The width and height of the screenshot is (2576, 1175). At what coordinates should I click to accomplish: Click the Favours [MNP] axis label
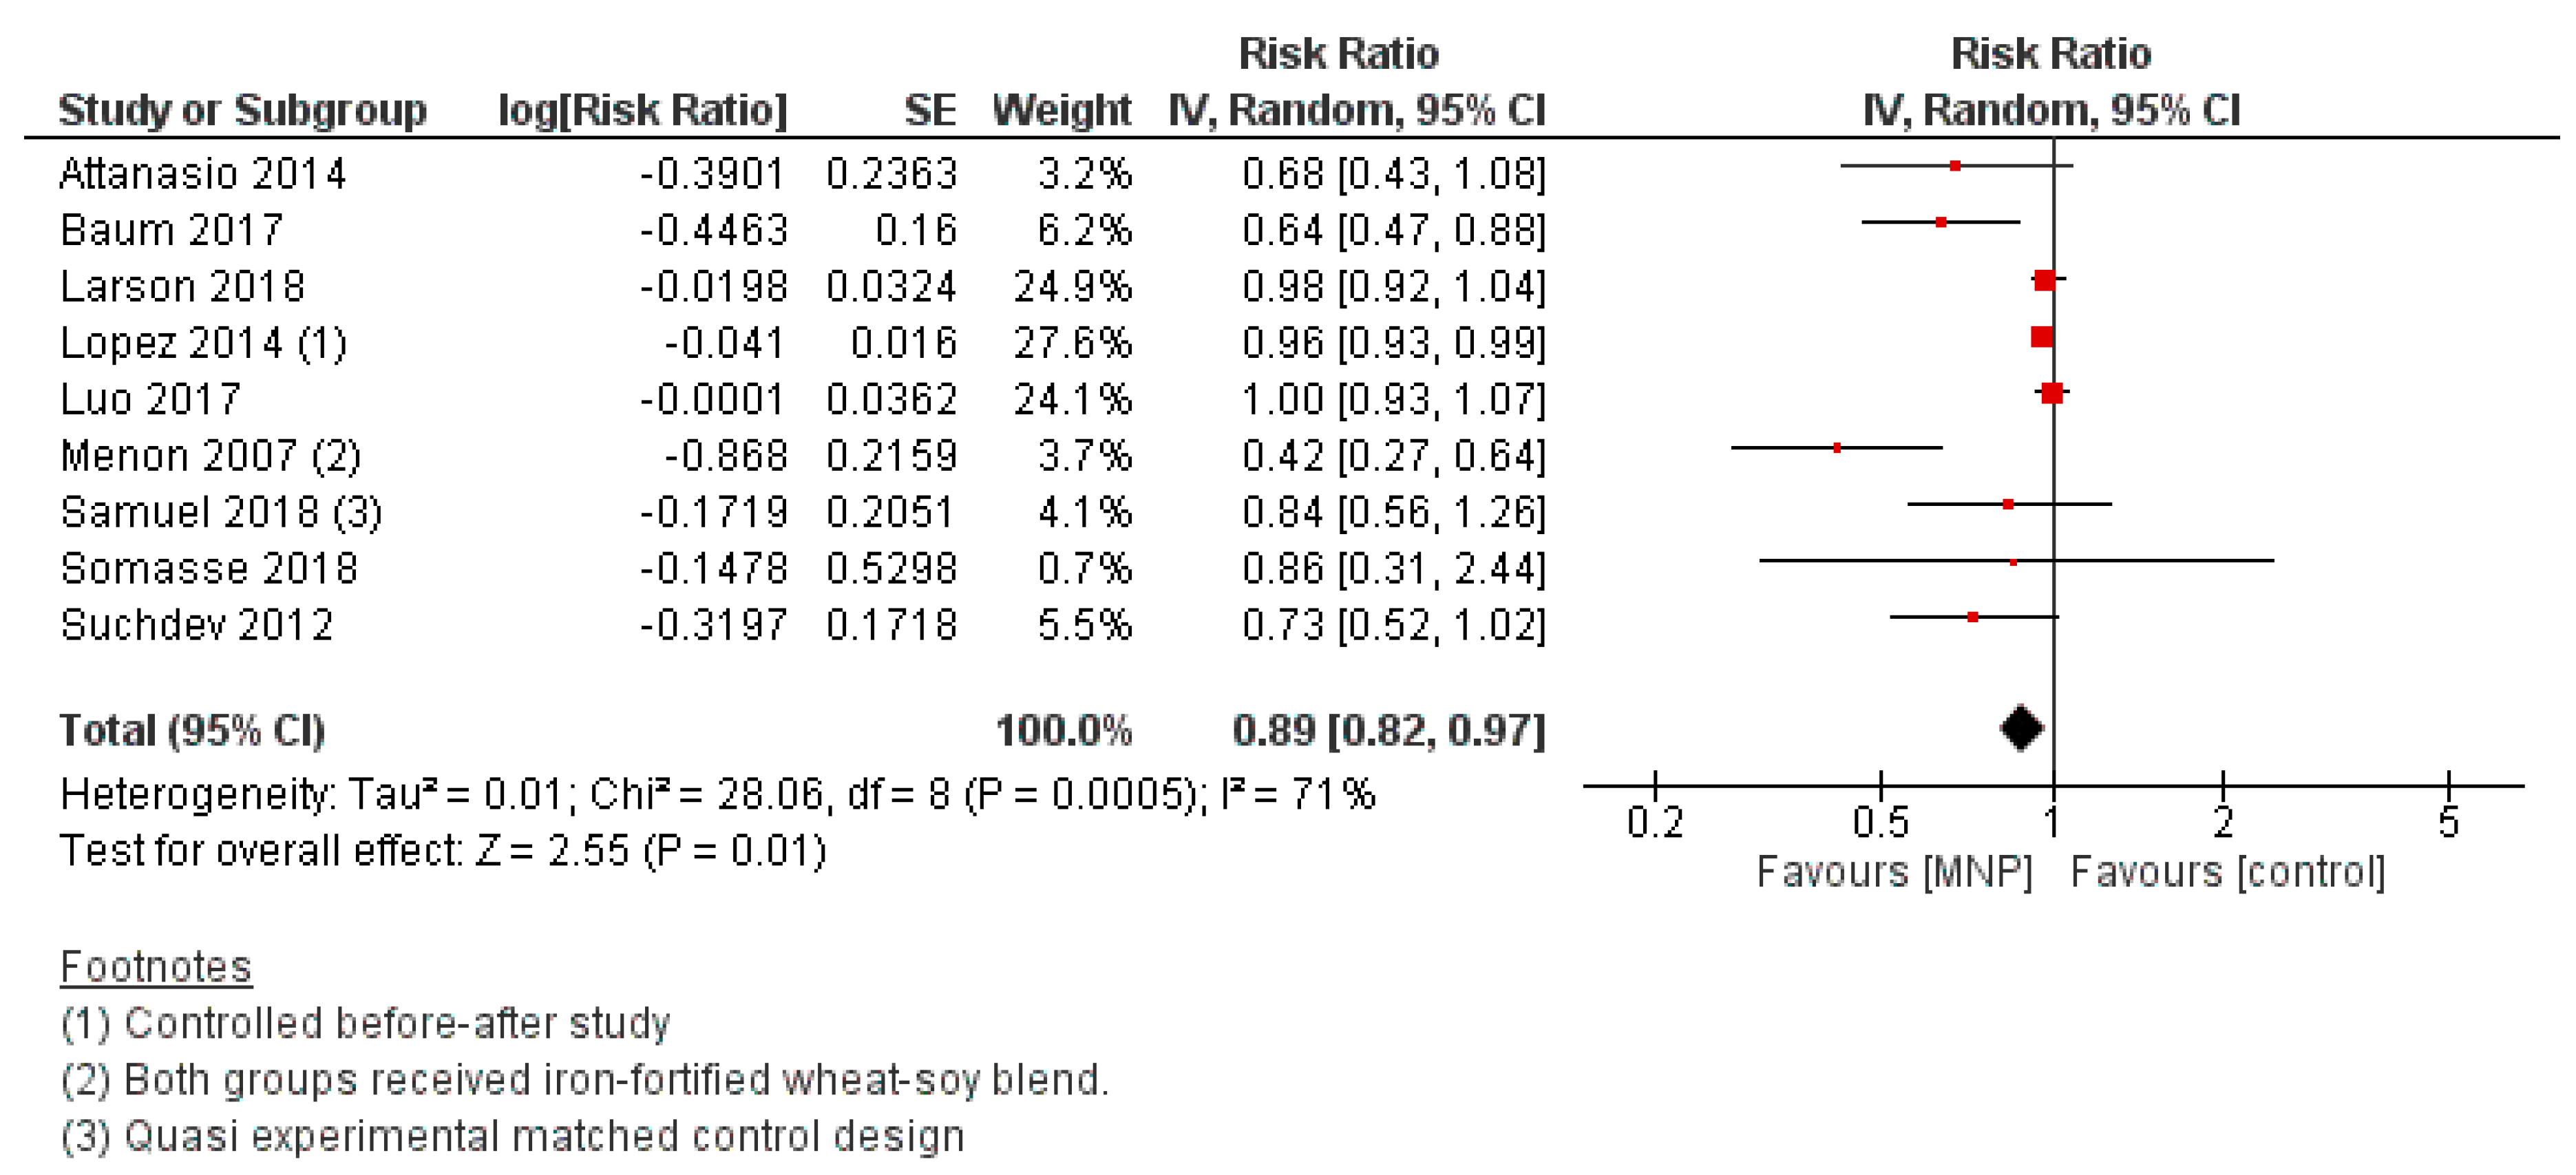pos(1895,872)
